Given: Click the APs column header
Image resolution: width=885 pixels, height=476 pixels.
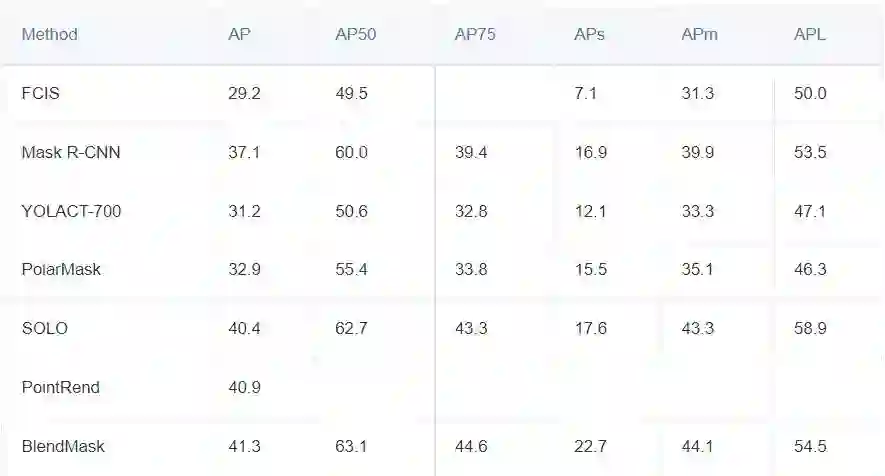Looking at the screenshot, I should (x=589, y=34).
